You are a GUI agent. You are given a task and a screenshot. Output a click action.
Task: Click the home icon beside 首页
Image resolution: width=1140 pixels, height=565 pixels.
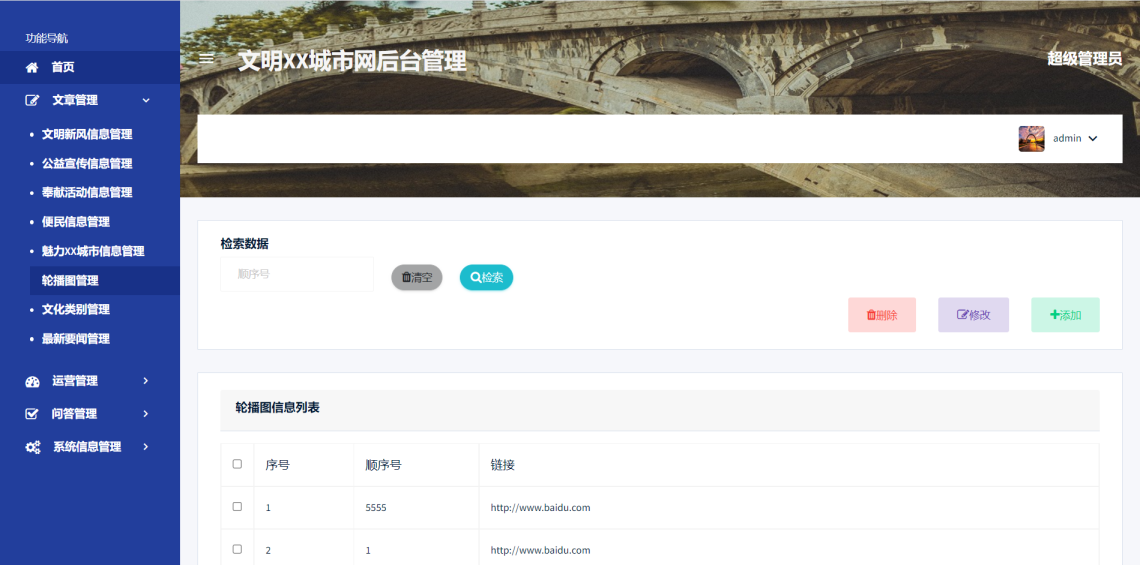tap(32, 68)
